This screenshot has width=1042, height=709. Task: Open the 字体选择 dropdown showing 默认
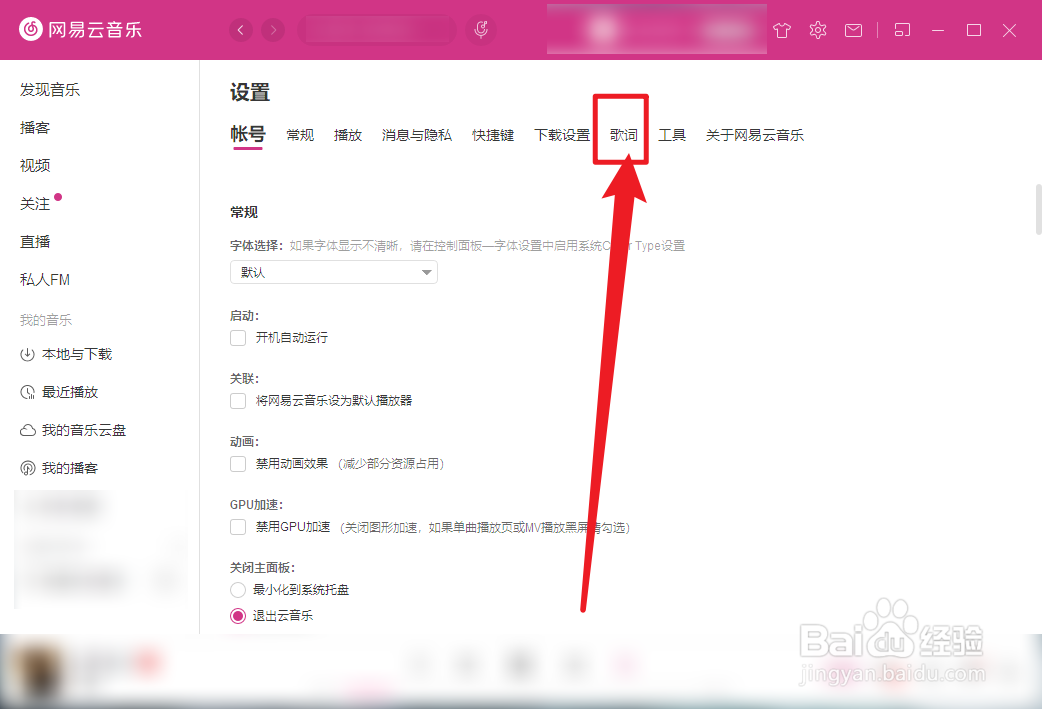coord(334,272)
